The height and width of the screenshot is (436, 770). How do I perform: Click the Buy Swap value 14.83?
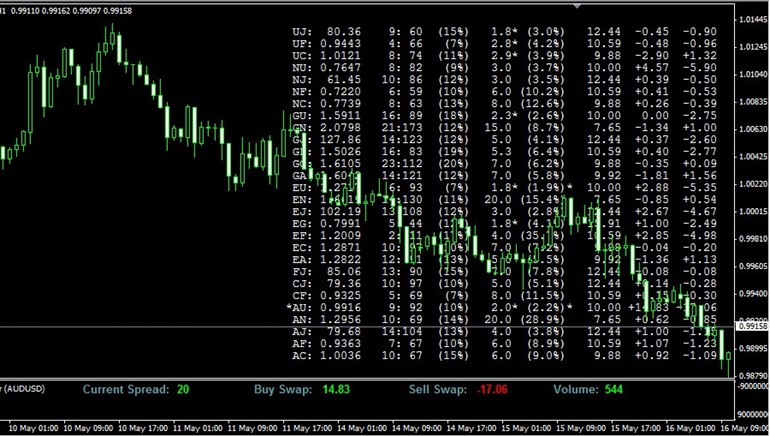tap(324, 388)
